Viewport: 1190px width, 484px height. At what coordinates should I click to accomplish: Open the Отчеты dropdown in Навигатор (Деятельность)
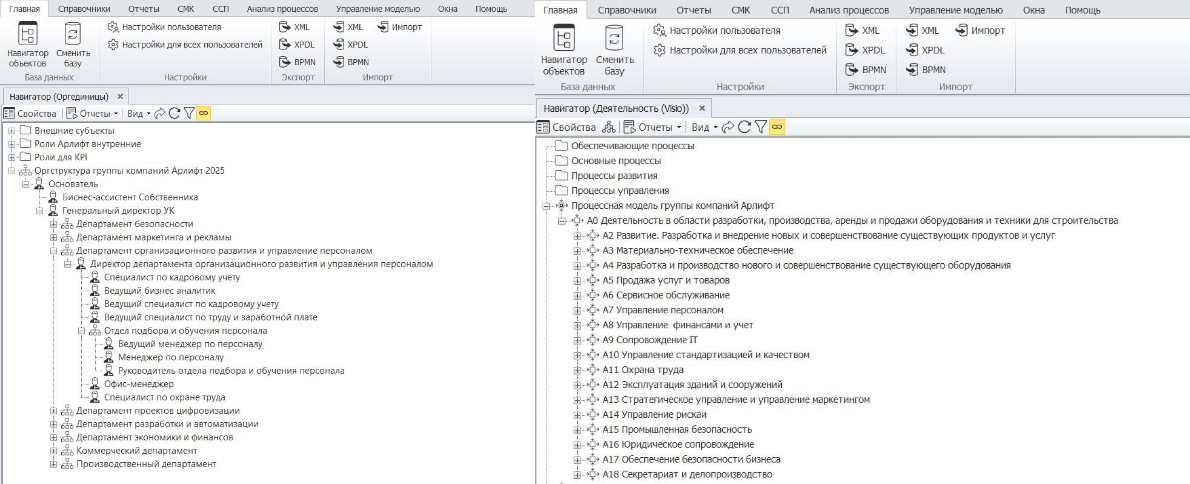tap(652, 127)
